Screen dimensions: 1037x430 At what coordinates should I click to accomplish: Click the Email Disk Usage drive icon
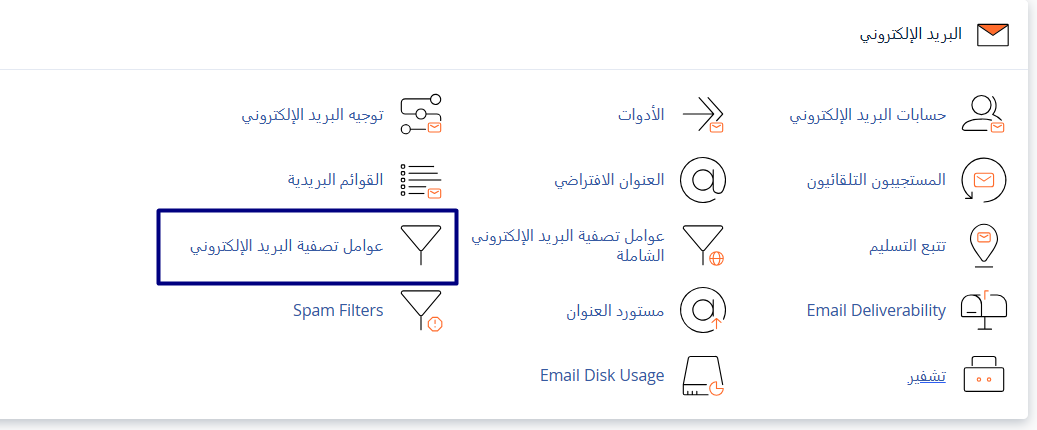(x=702, y=376)
